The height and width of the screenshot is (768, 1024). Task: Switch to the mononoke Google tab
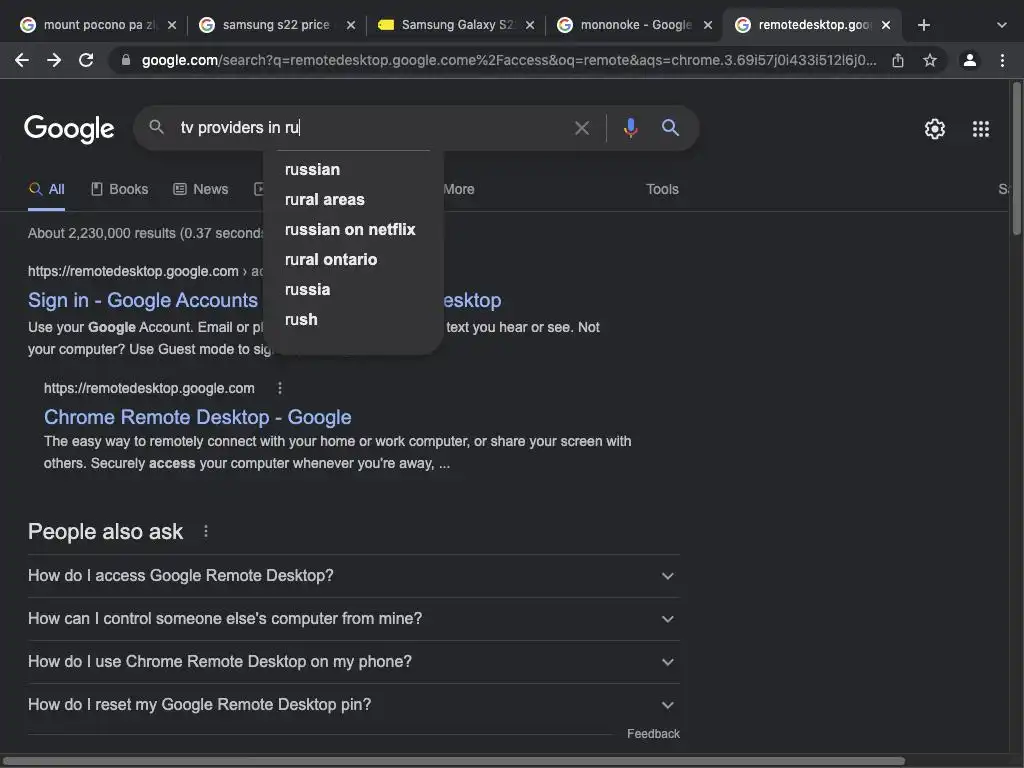pos(632,25)
